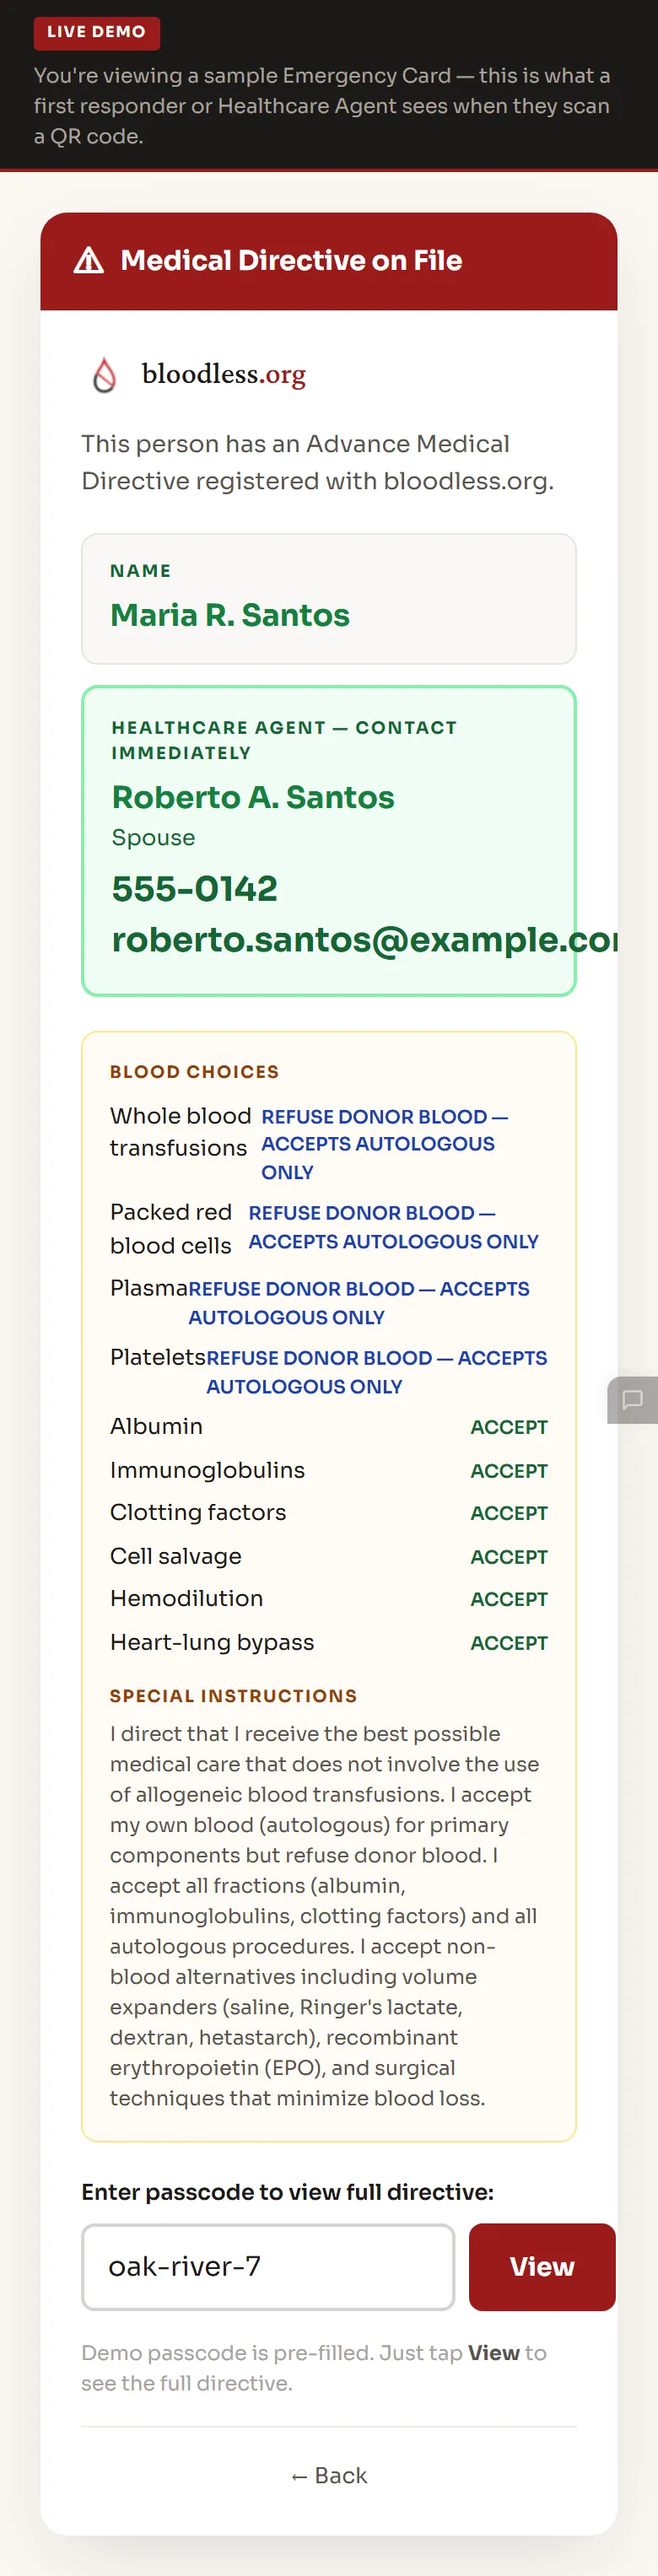
Task: Go back using the Back link
Action: 329,2474
